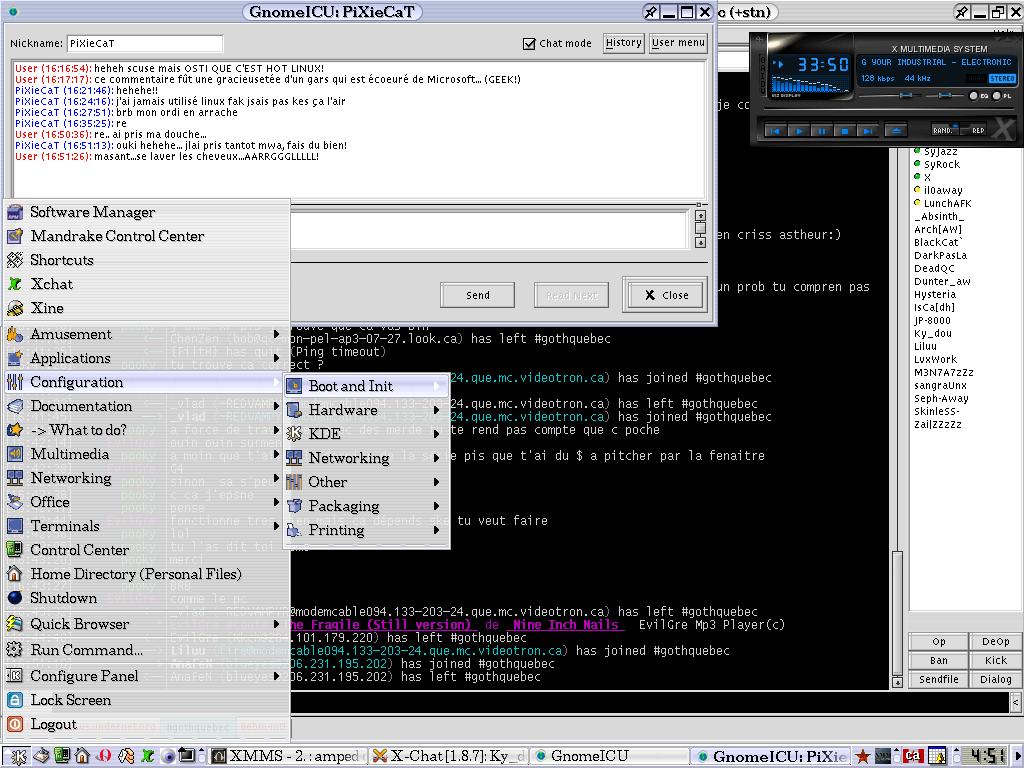
Task: Click the Canadian flag keyboard layout icon
Action: 912,756
